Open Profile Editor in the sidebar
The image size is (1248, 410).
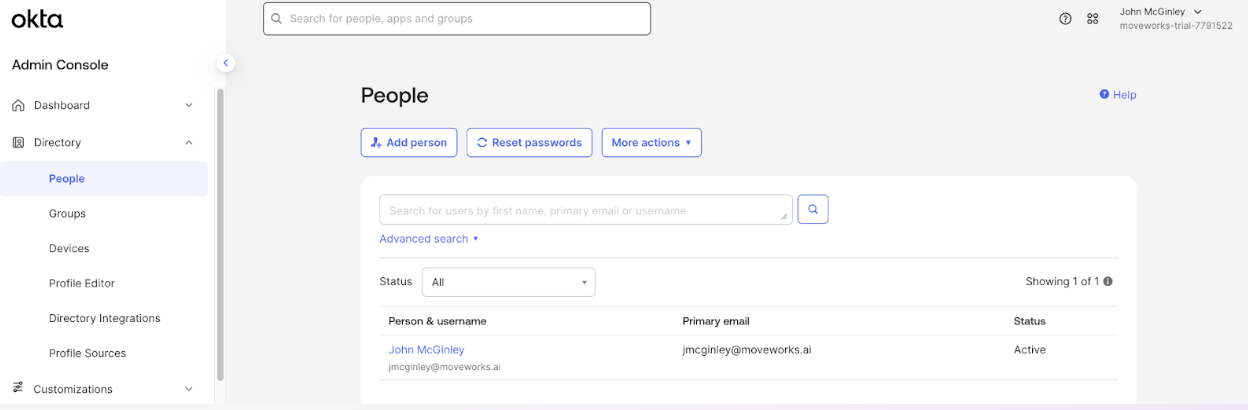pos(82,284)
